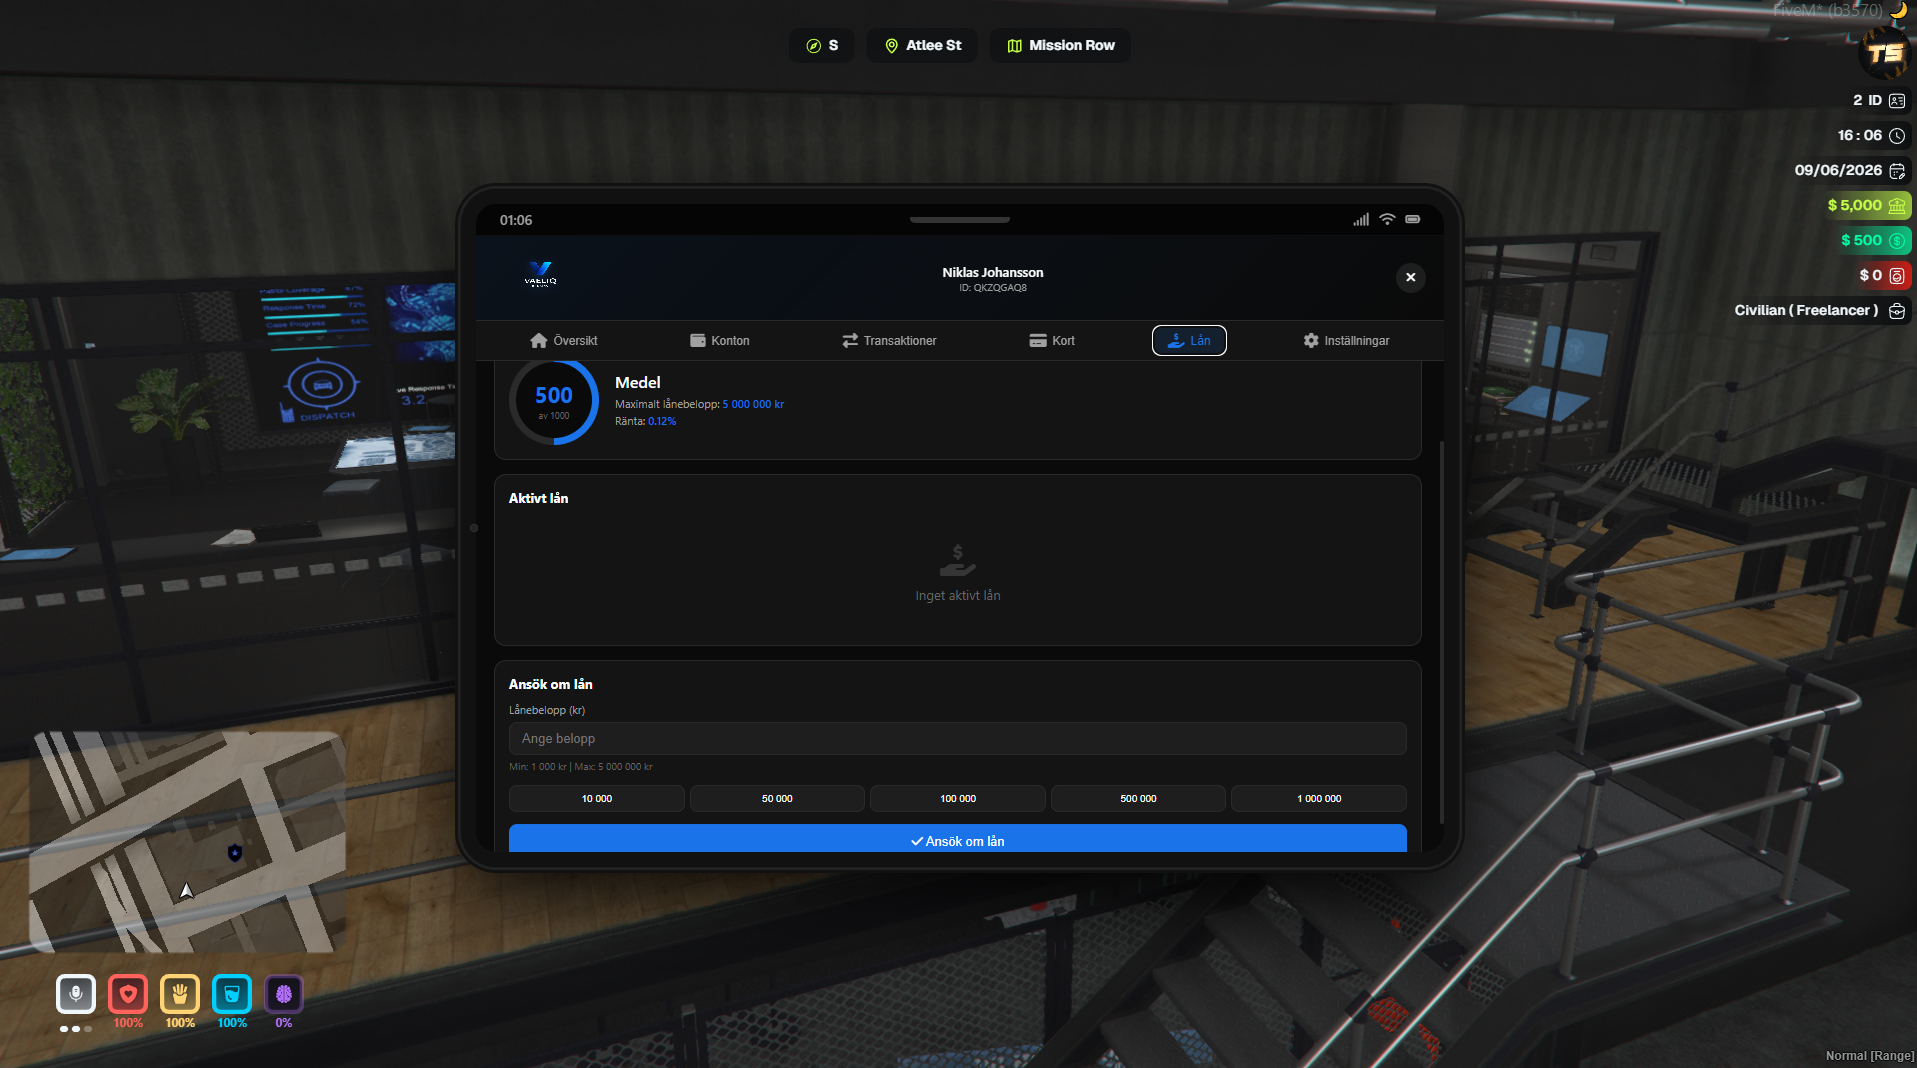
Task: Go to the Kort tab
Action: point(1052,341)
